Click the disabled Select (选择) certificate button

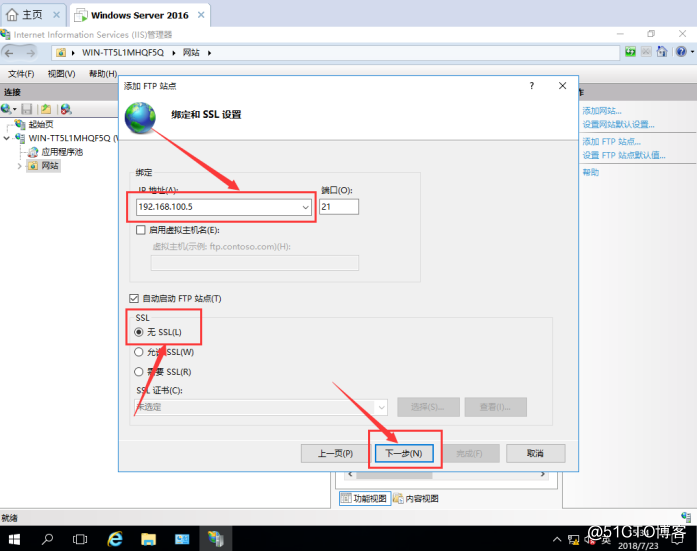point(428,407)
